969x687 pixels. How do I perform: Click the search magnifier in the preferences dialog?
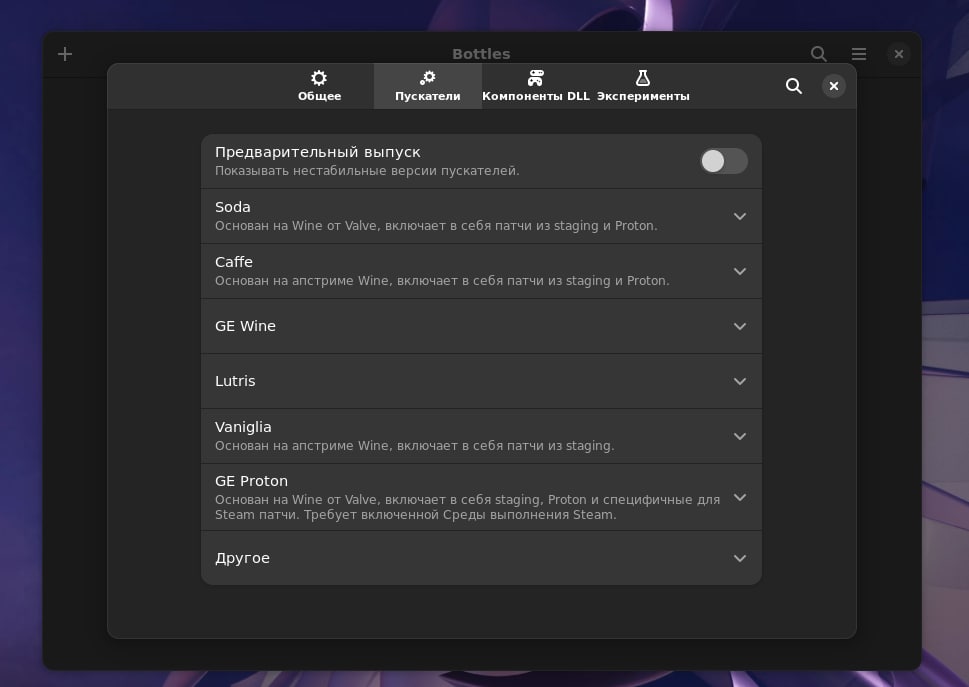pyautogui.click(x=794, y=86)
